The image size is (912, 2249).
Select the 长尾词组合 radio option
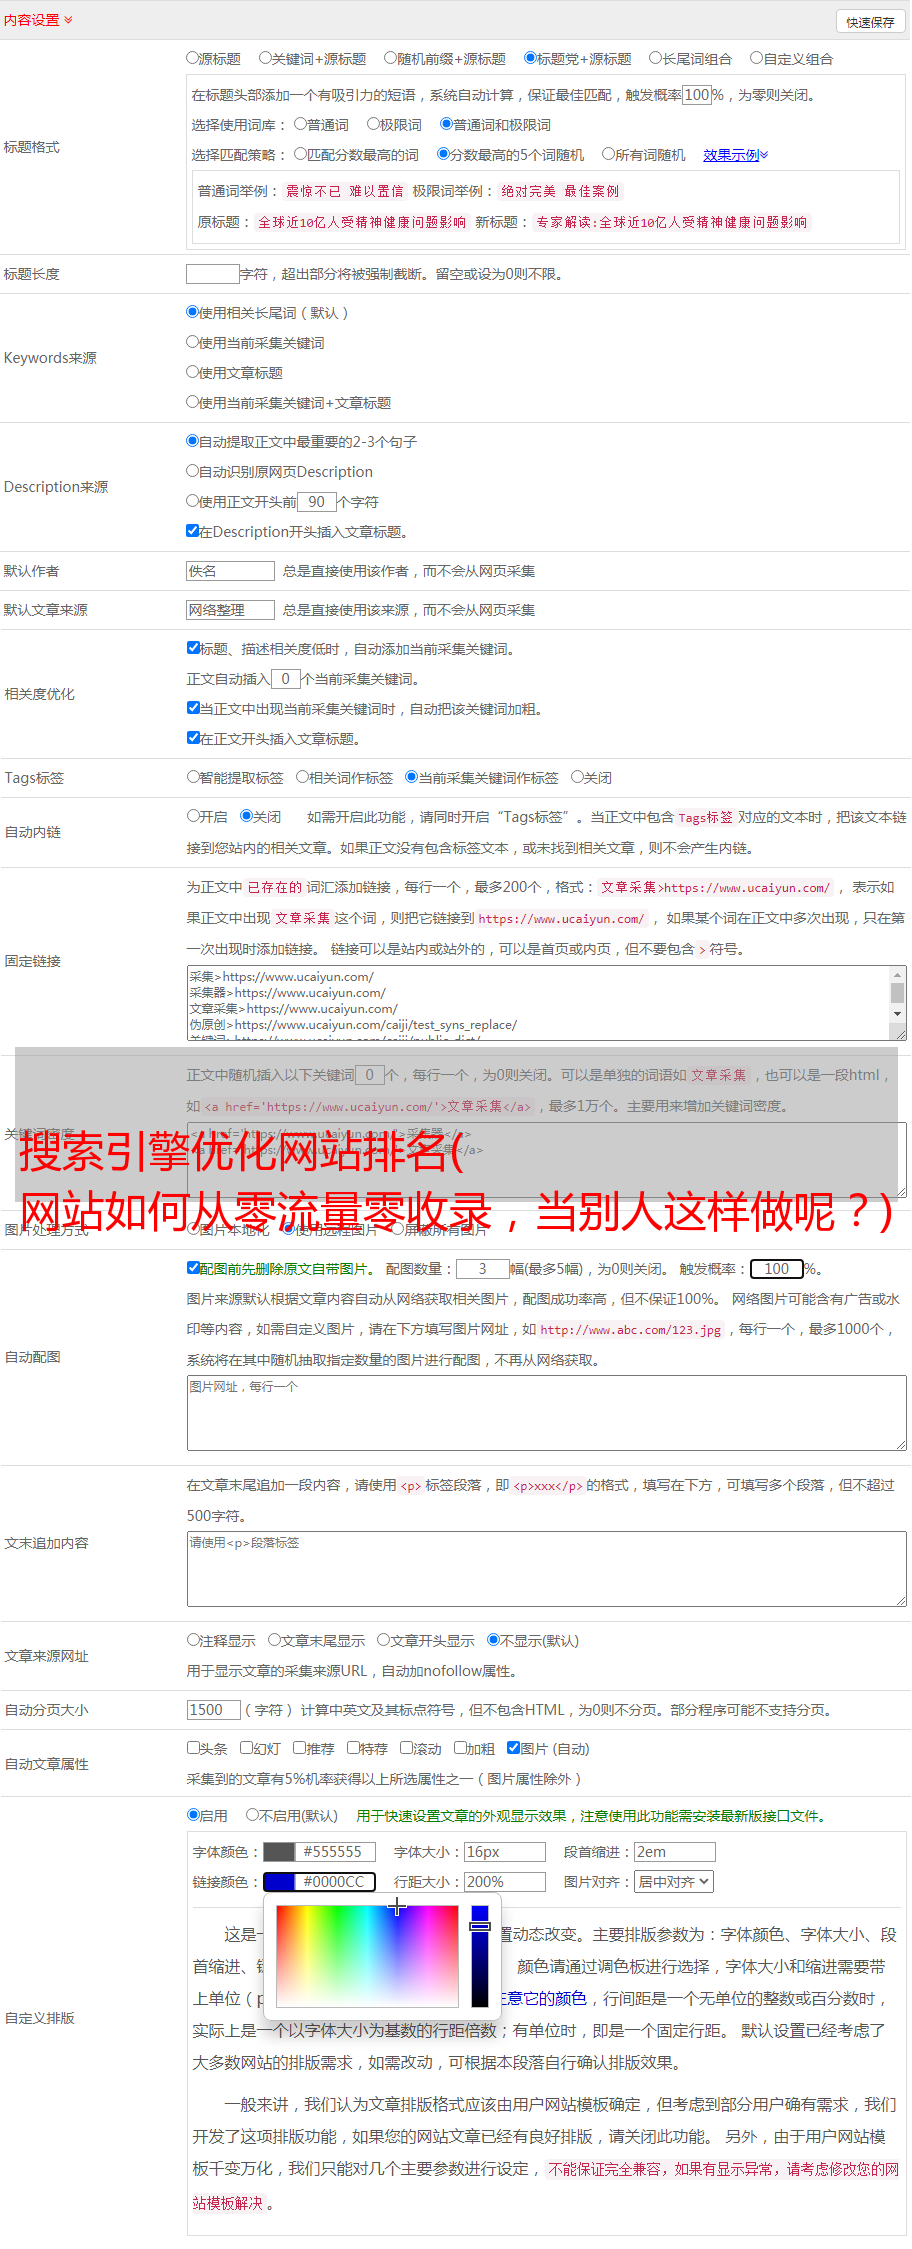click(656, 58)
